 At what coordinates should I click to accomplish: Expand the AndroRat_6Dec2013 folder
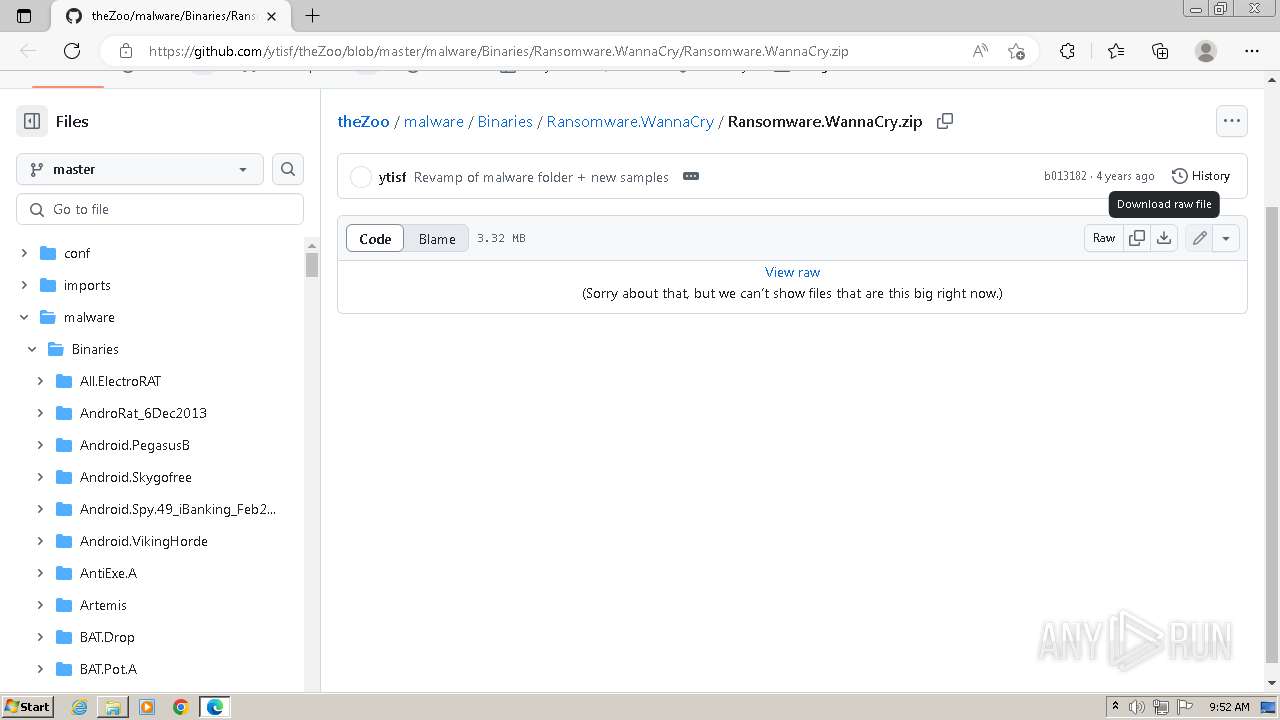(40, 413)
